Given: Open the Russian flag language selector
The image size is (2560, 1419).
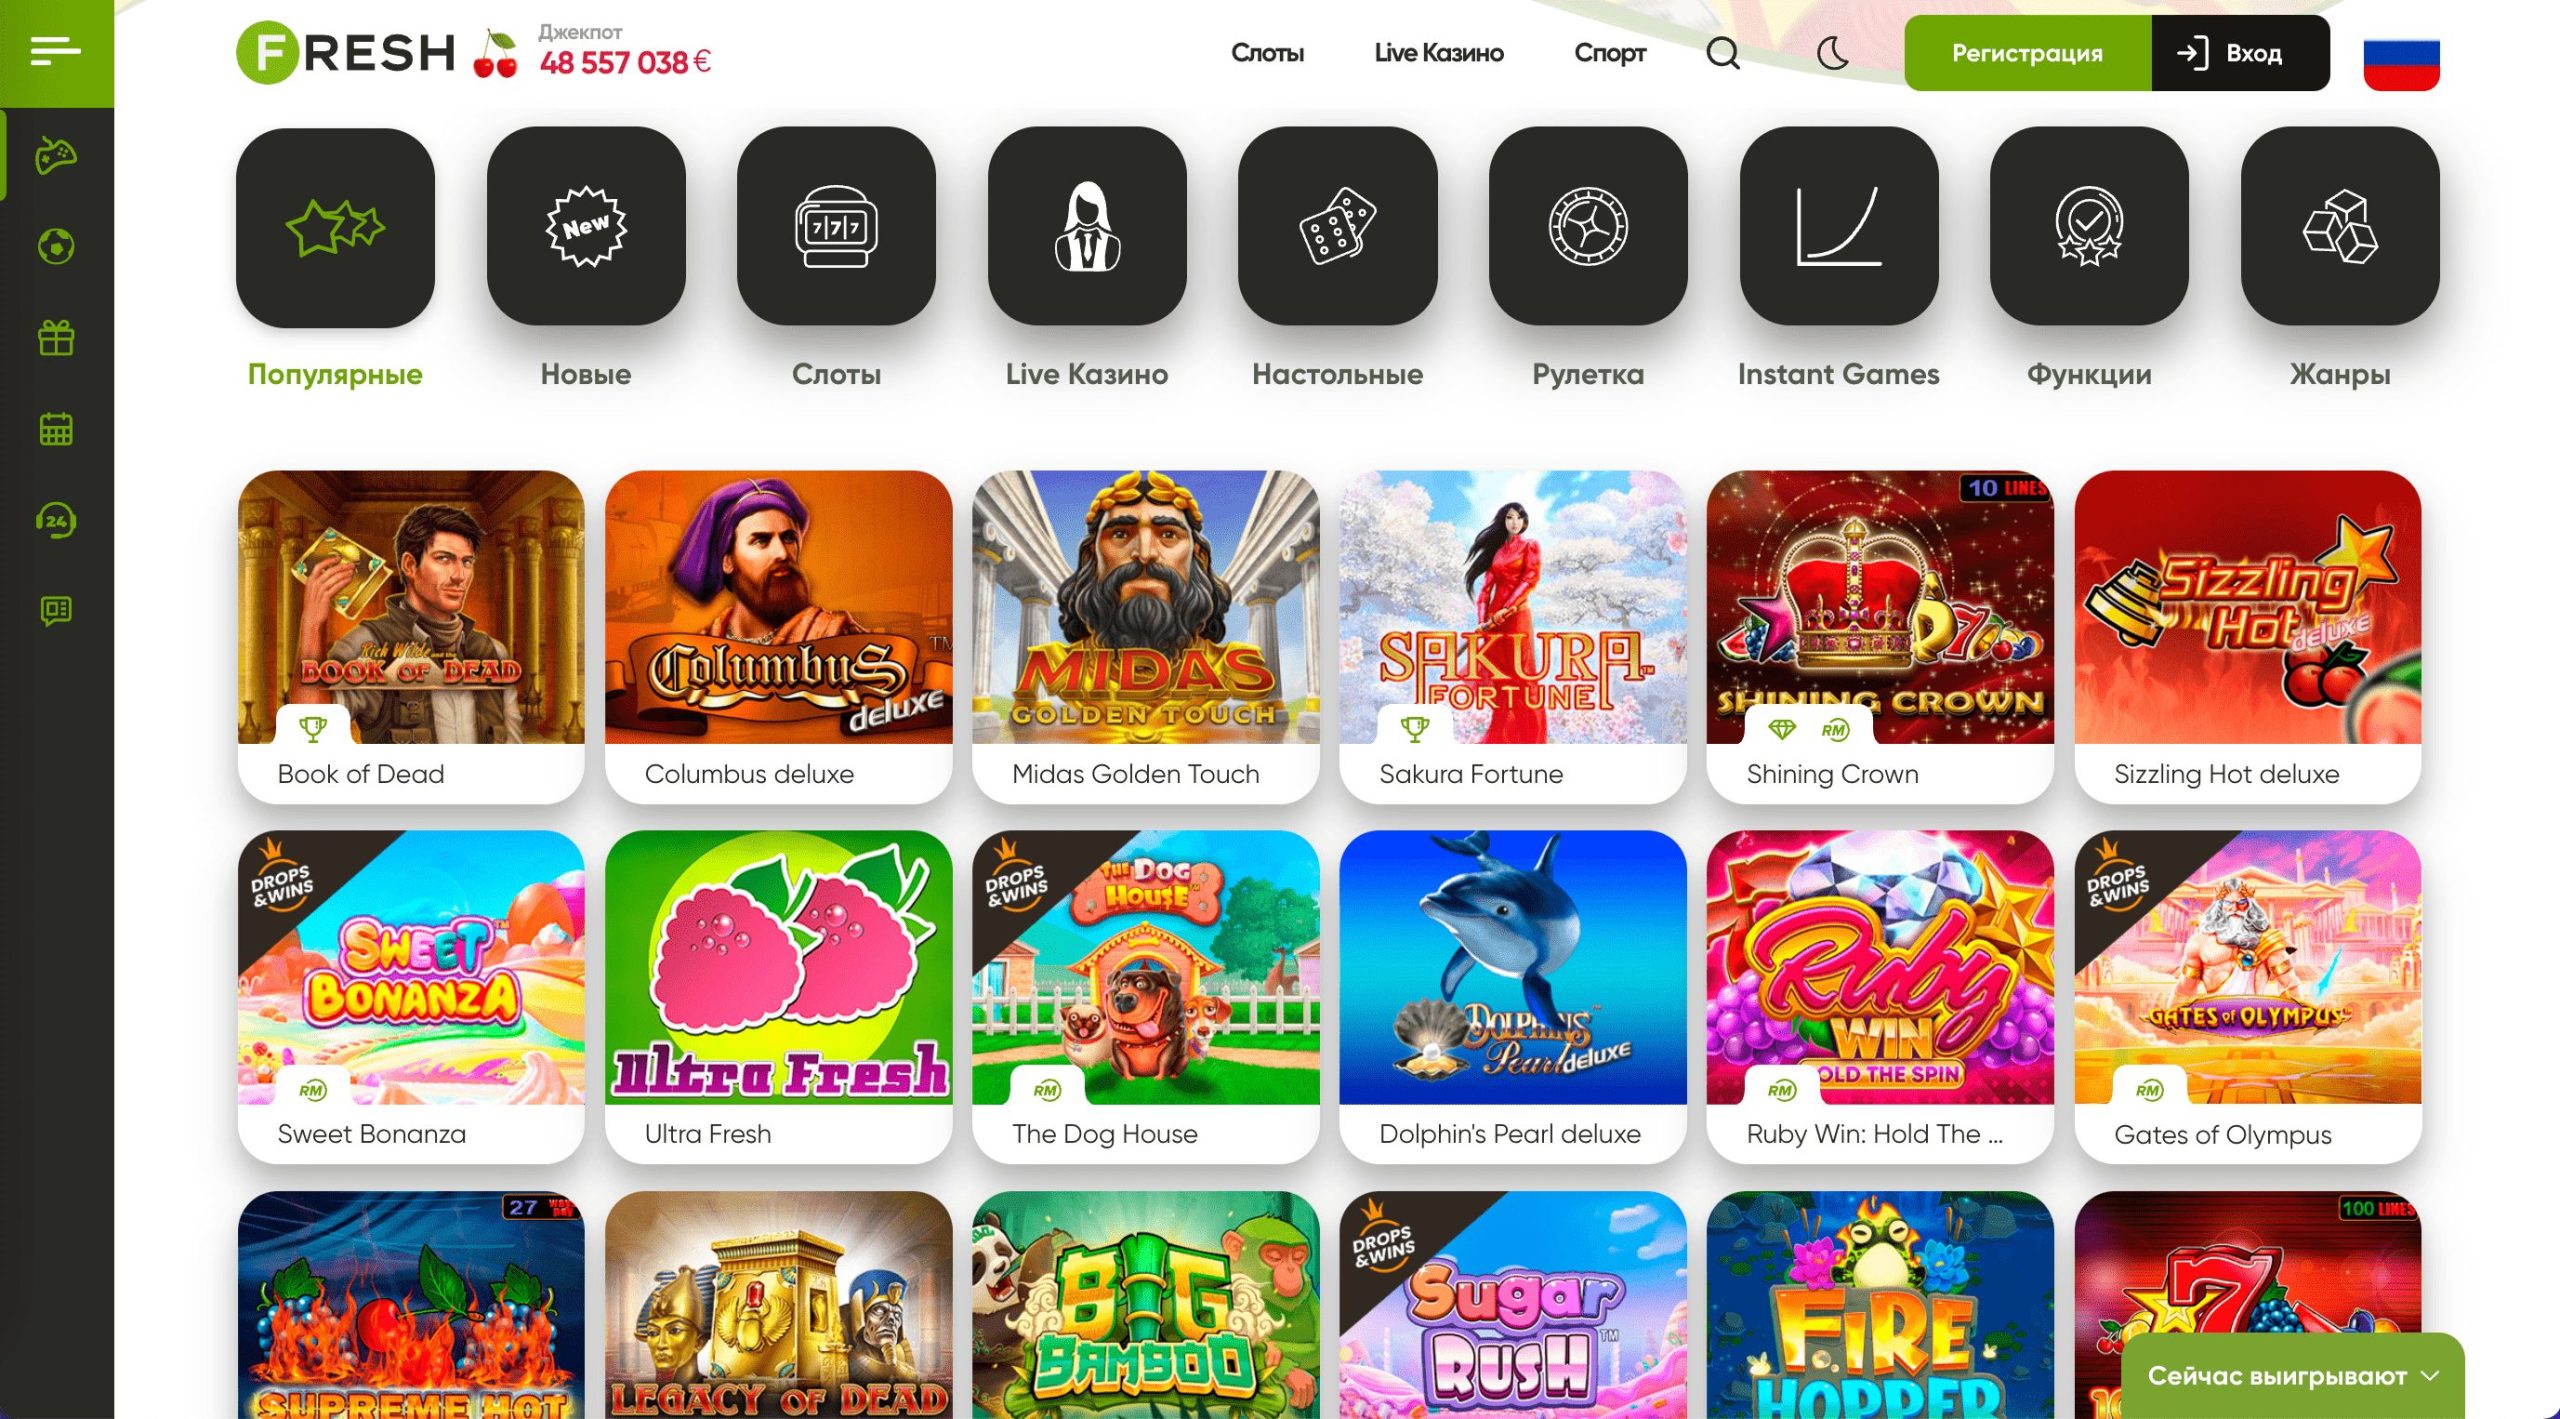Looking at the screenshot, I should 2401,63.
